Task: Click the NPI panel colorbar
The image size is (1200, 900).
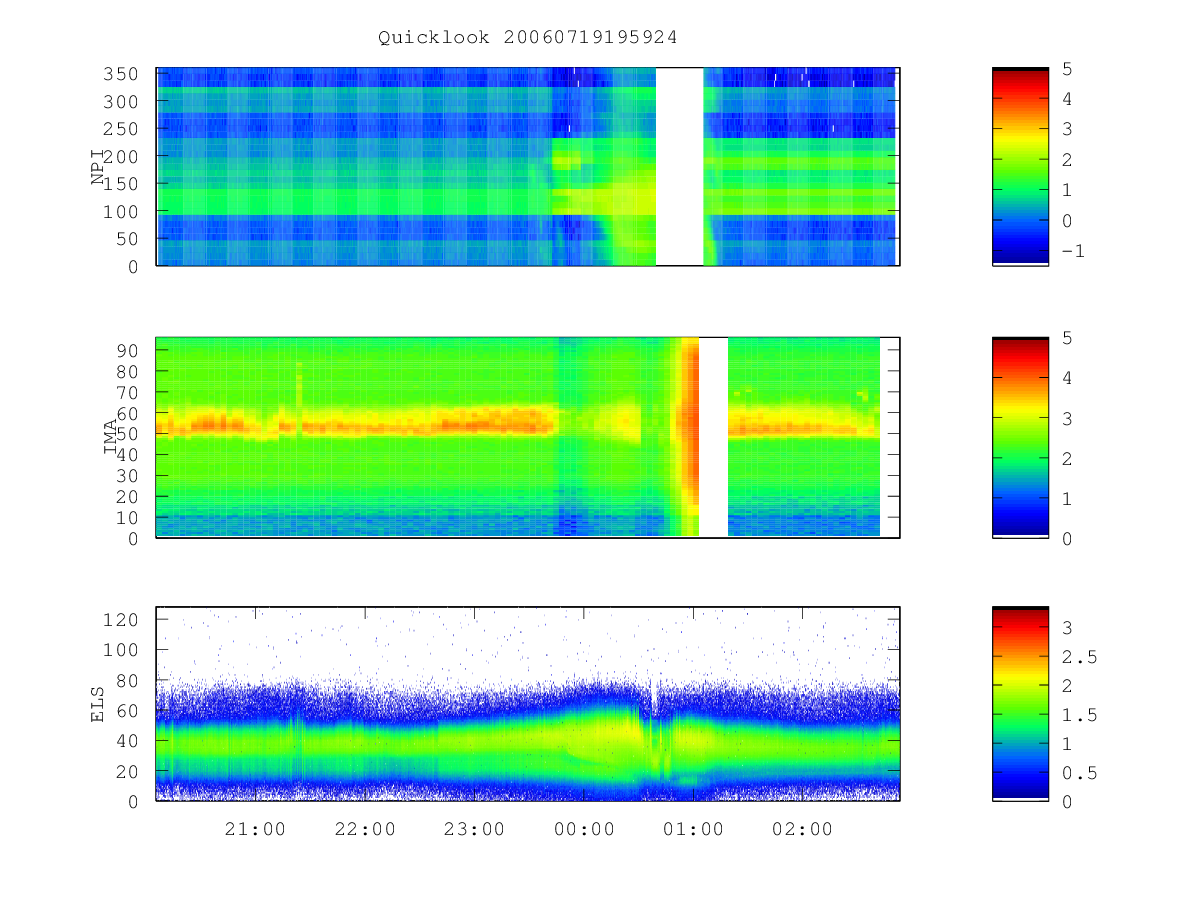Action: (x=1020, y=166)
